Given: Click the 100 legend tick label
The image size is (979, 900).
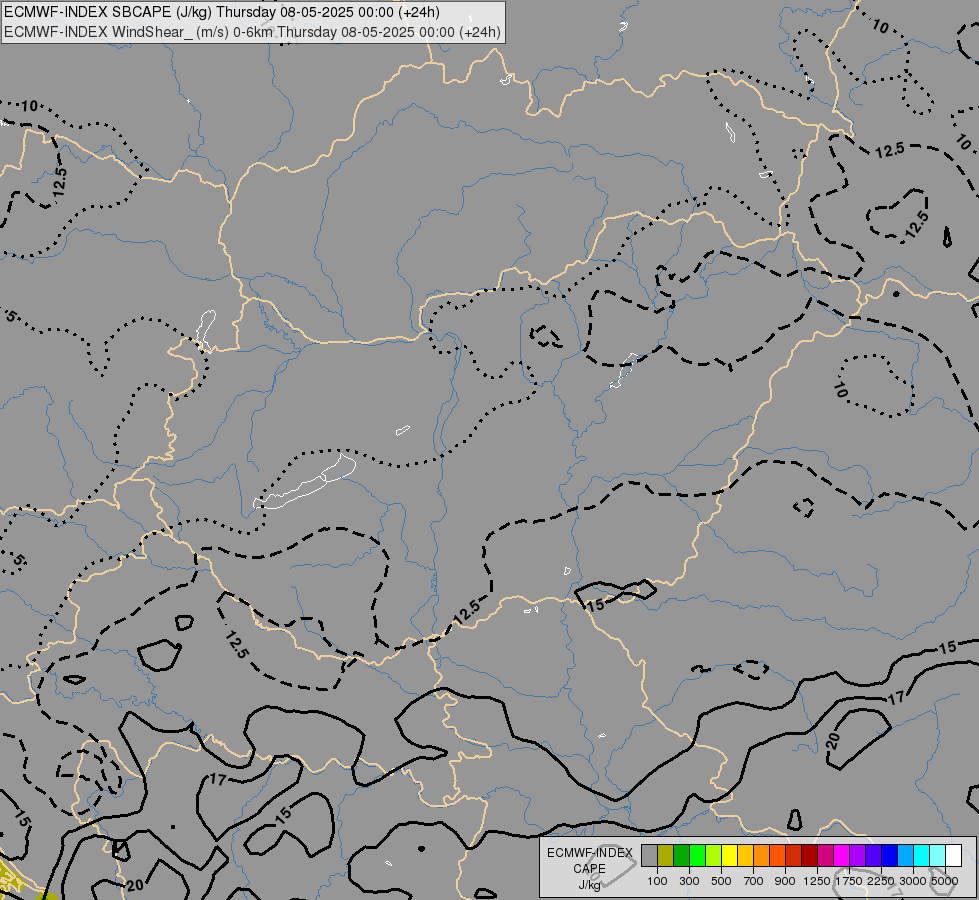Looking at the screenshot, I should 657,881.
